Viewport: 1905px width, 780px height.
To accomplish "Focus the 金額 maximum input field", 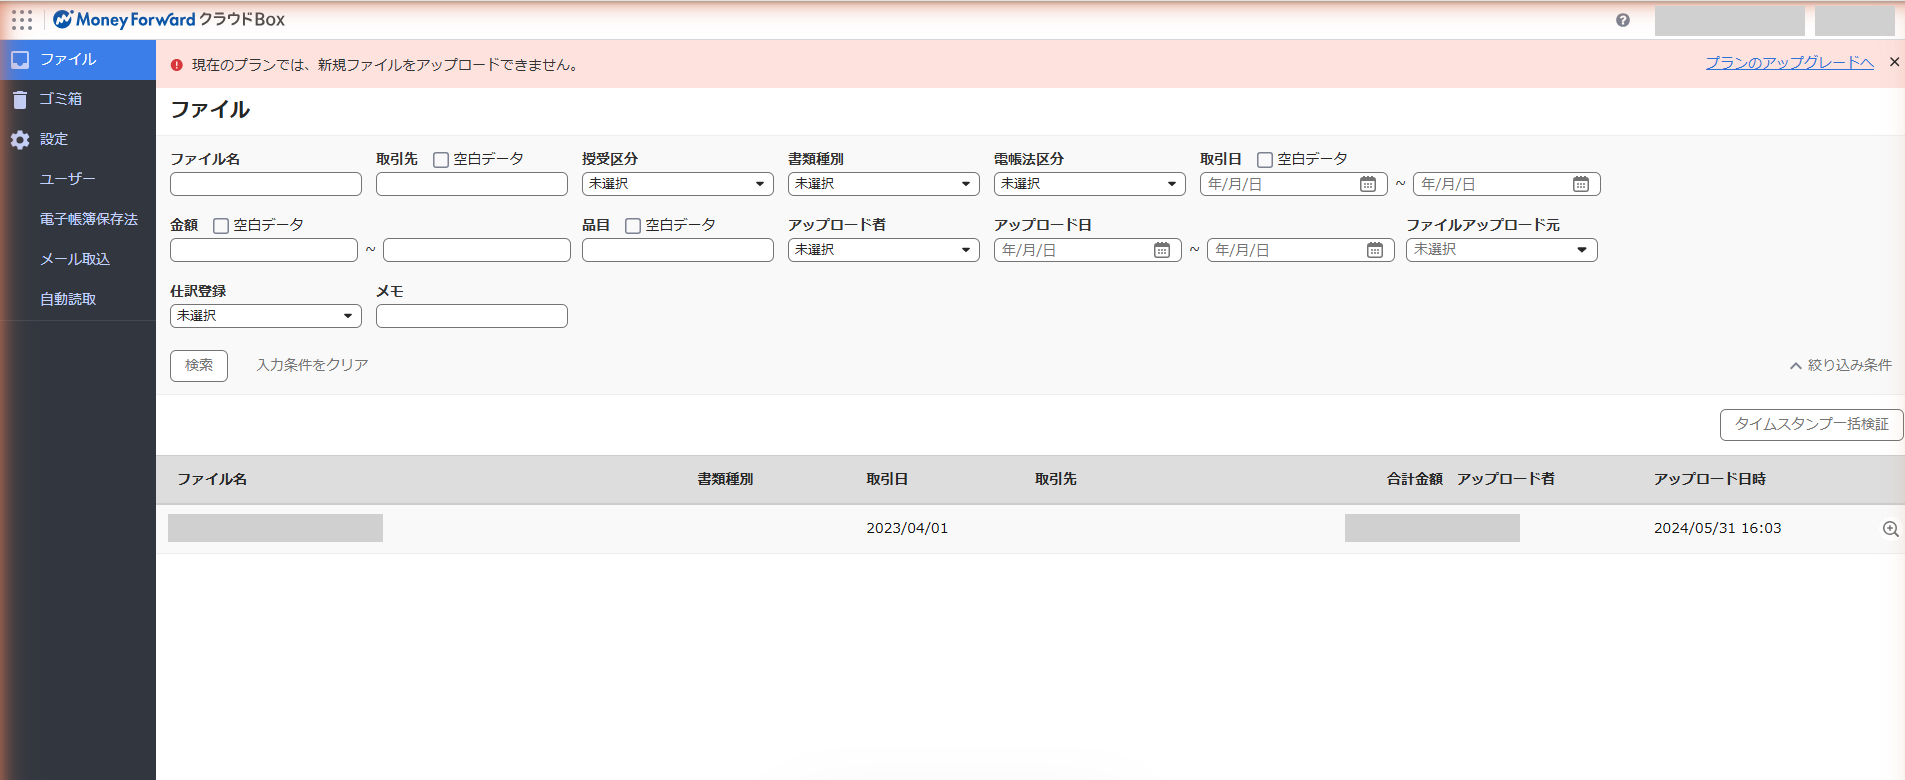I will point(477,250).
